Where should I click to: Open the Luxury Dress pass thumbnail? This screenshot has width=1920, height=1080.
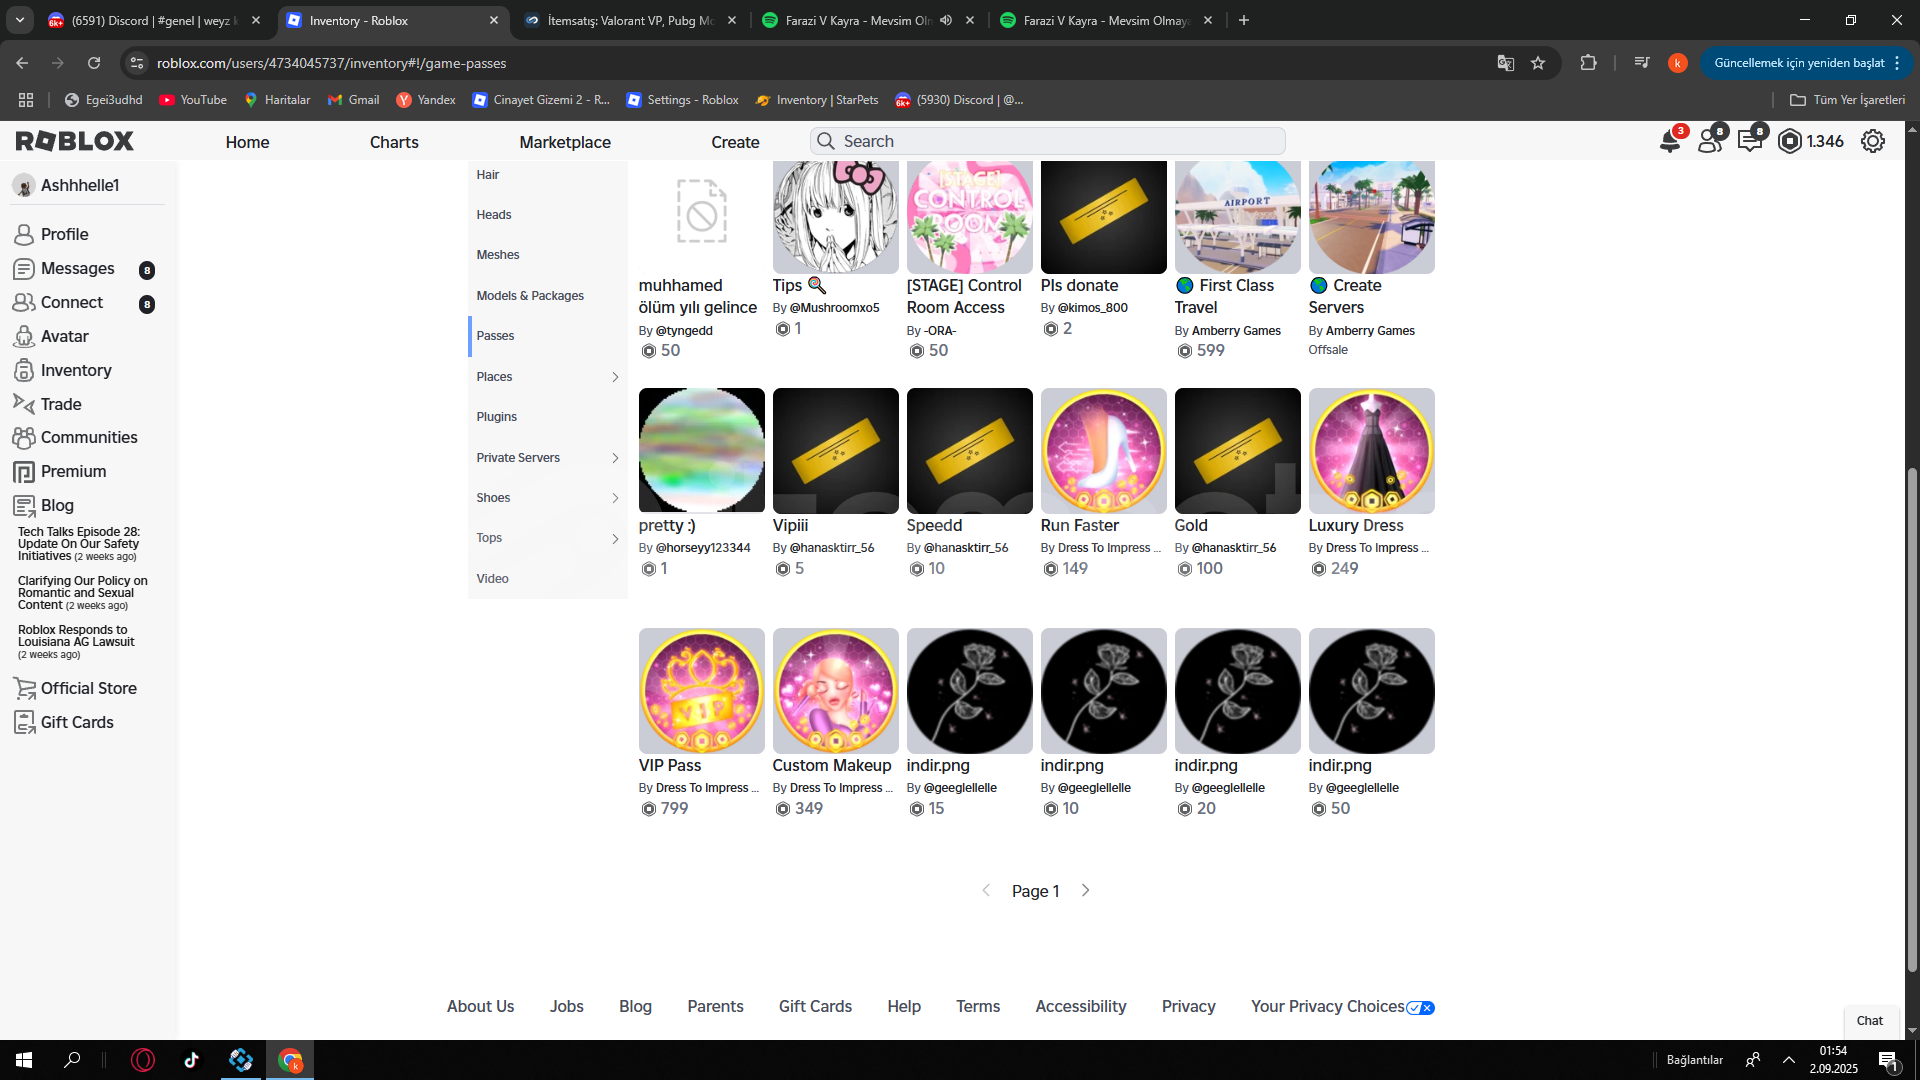coord(1371,451)
